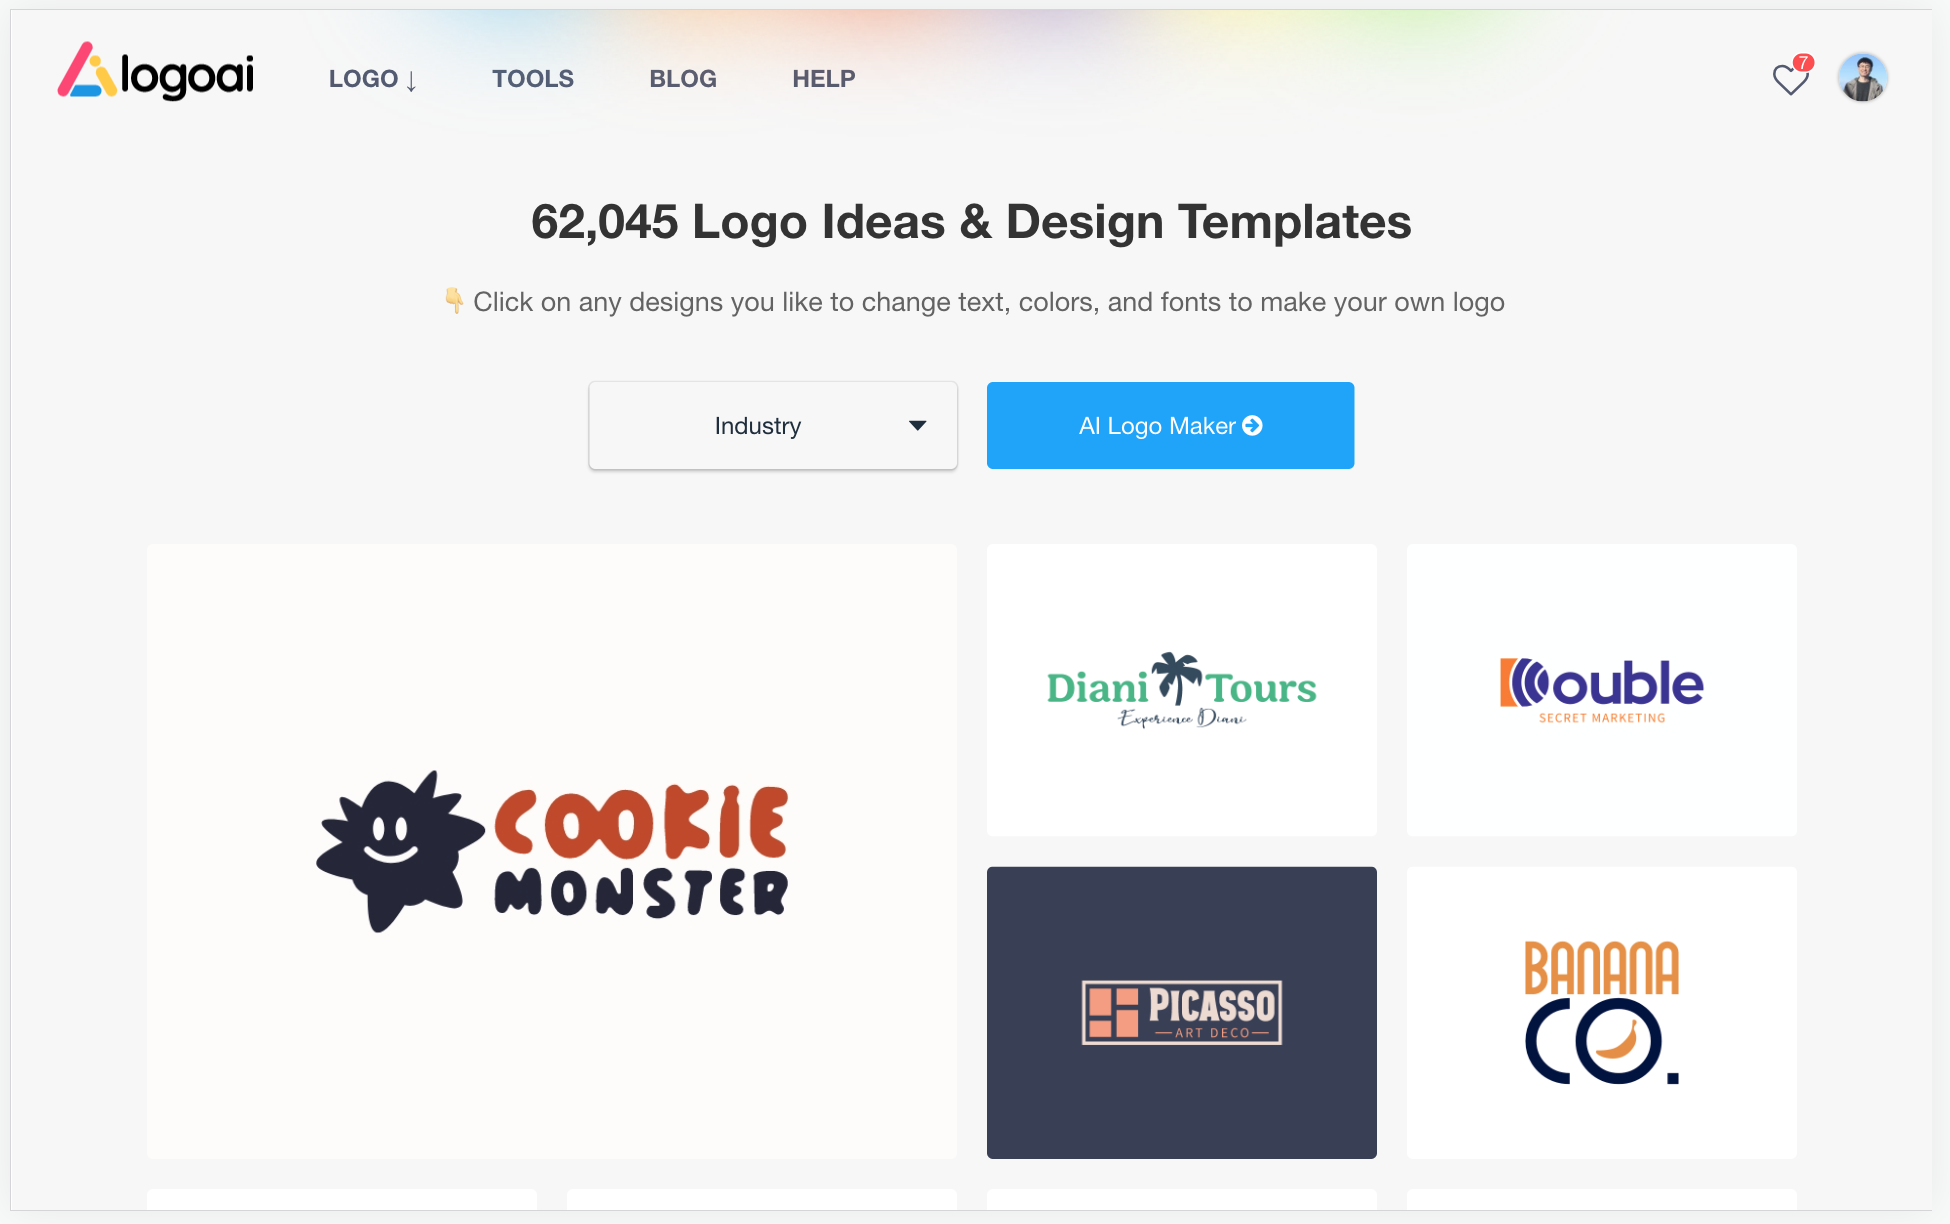Screen dimensions: 1950x1224
Task: Open the Banana Co. template card
Action: coord(1601,1013)
